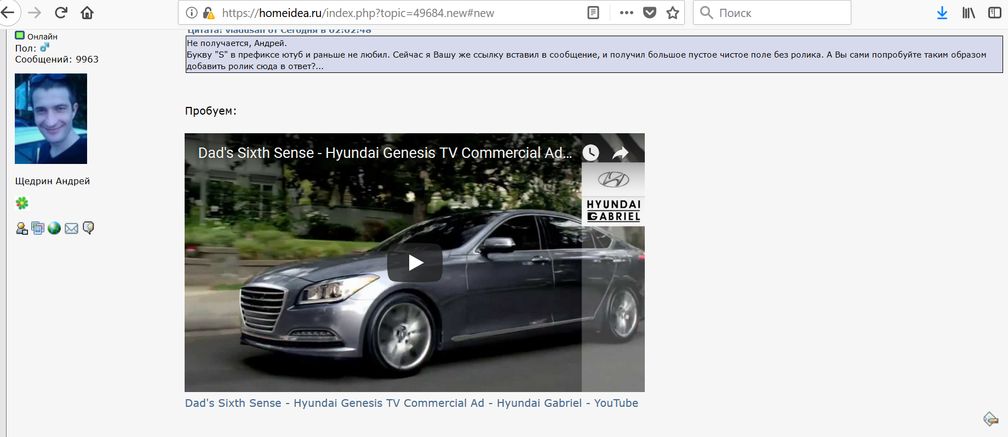Bookmark this page with star icon
Viewport: 1008px width, 437px height.
[672, 13]
